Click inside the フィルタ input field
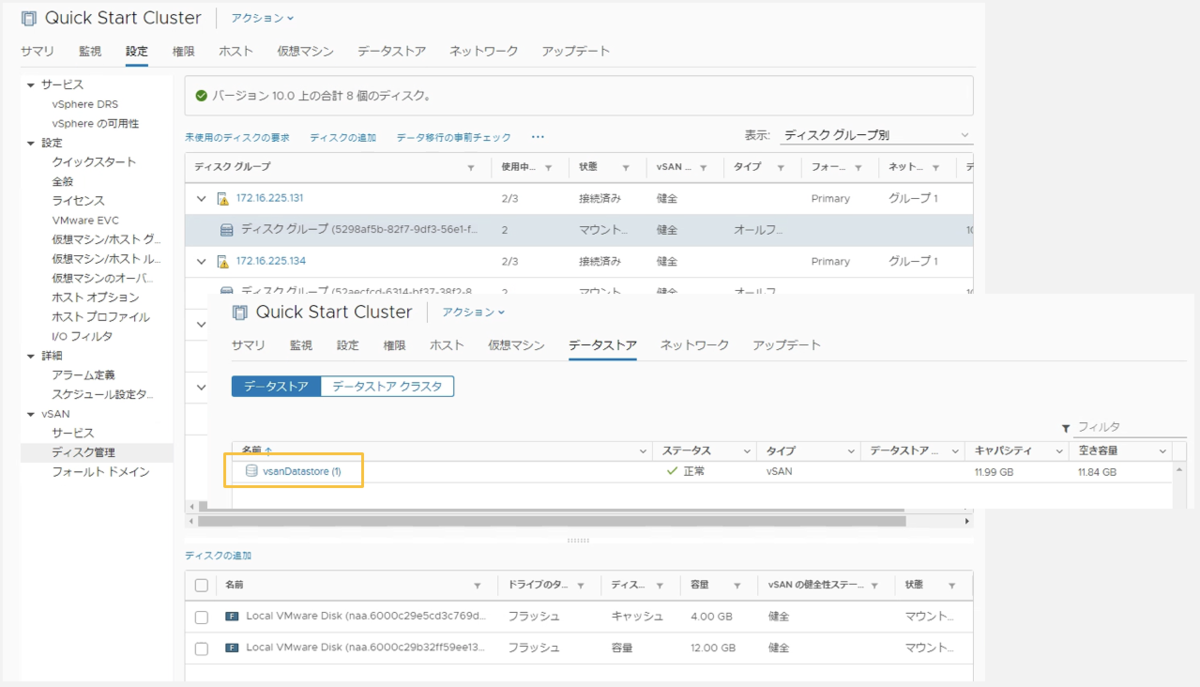Screen dimensions: 1200x687 [x=1130, y=428]
